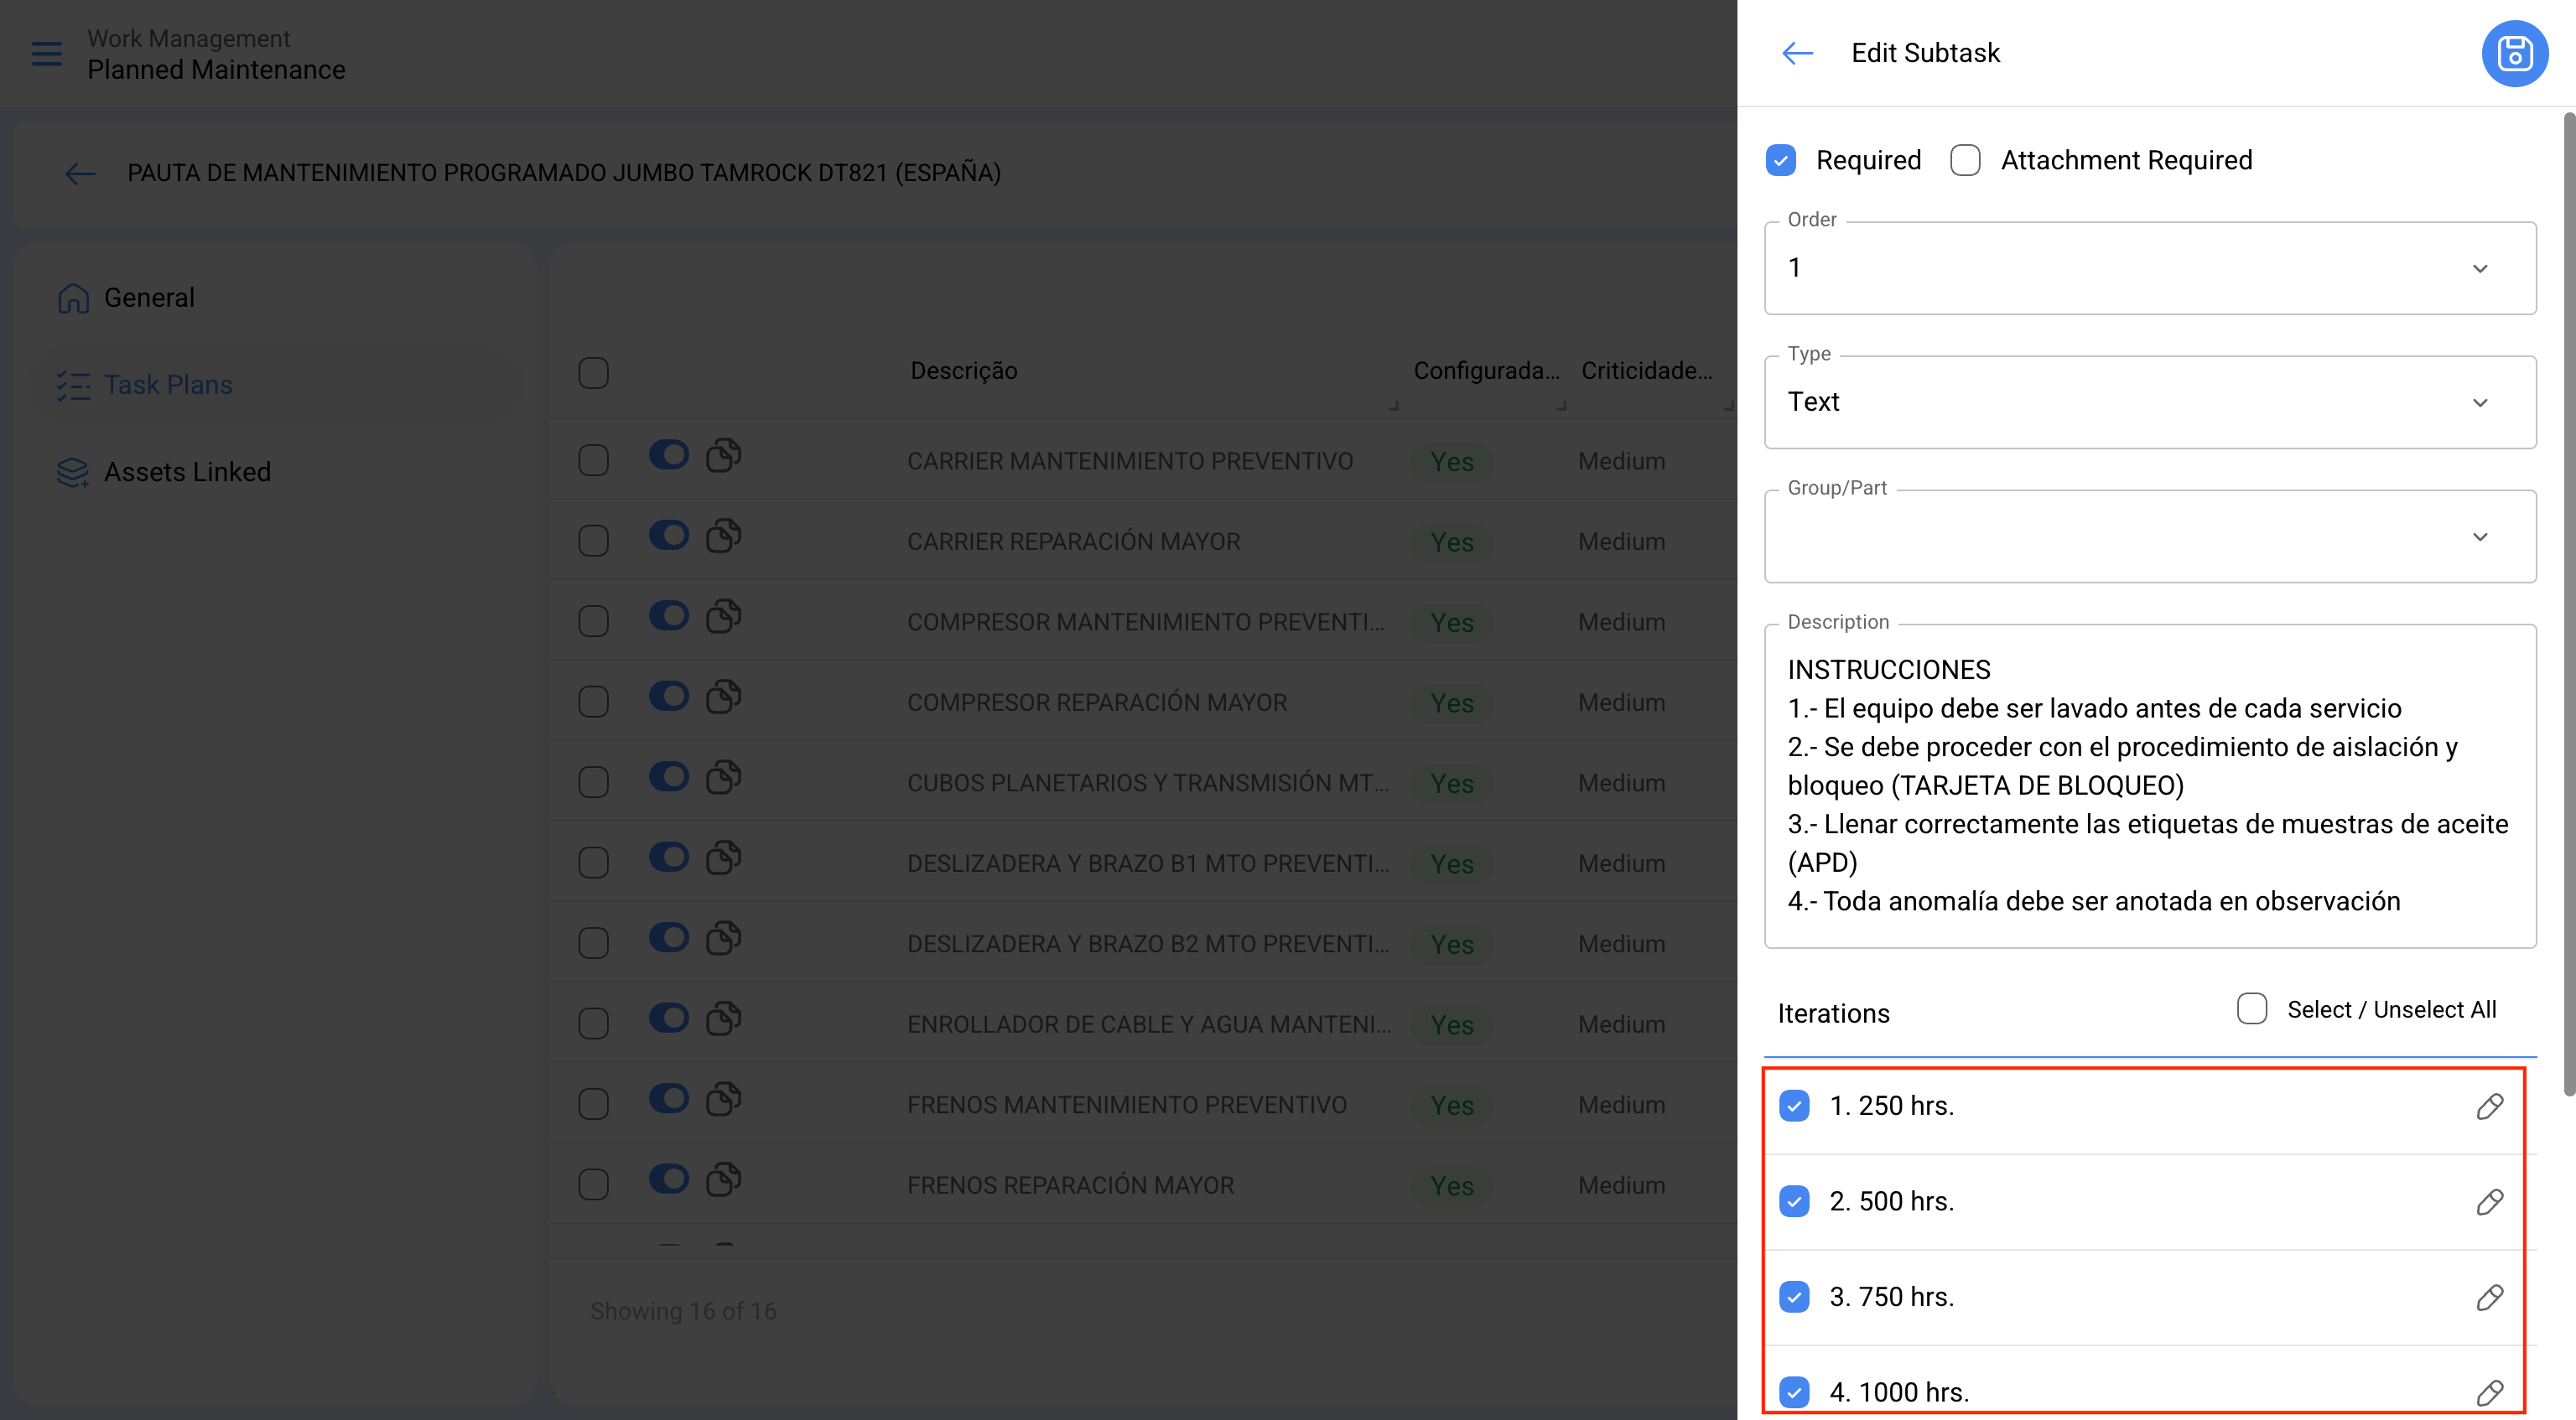Toggle the Select / Unselect All checkbox
Screen dimensions: 2576x1420
pos(2252,1008)
